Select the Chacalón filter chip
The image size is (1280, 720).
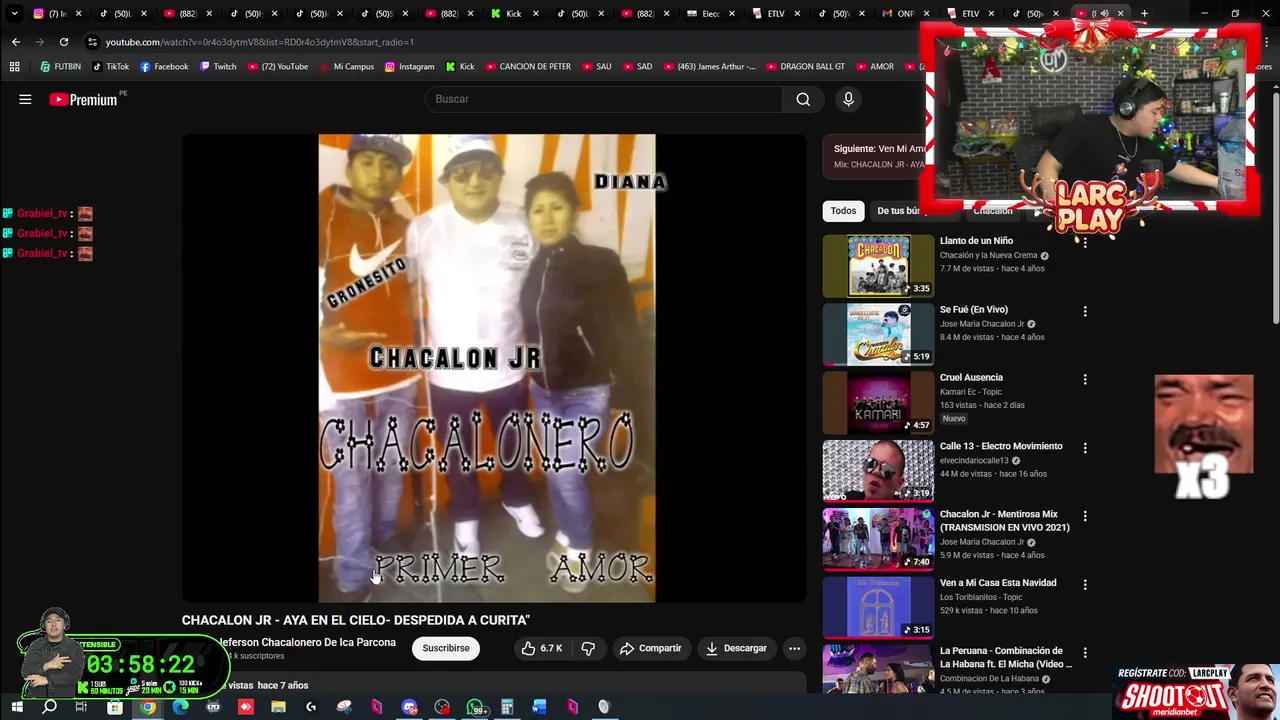point(993,211)
